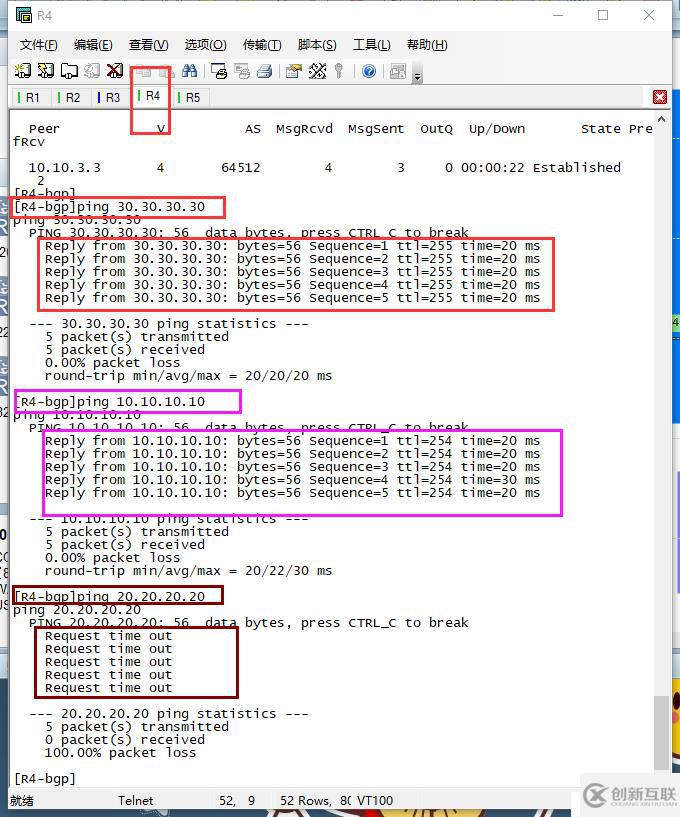Screen dimensions: 680x817
Task: Click '0 packet(s) received' line
Action: tap(125, 739)
